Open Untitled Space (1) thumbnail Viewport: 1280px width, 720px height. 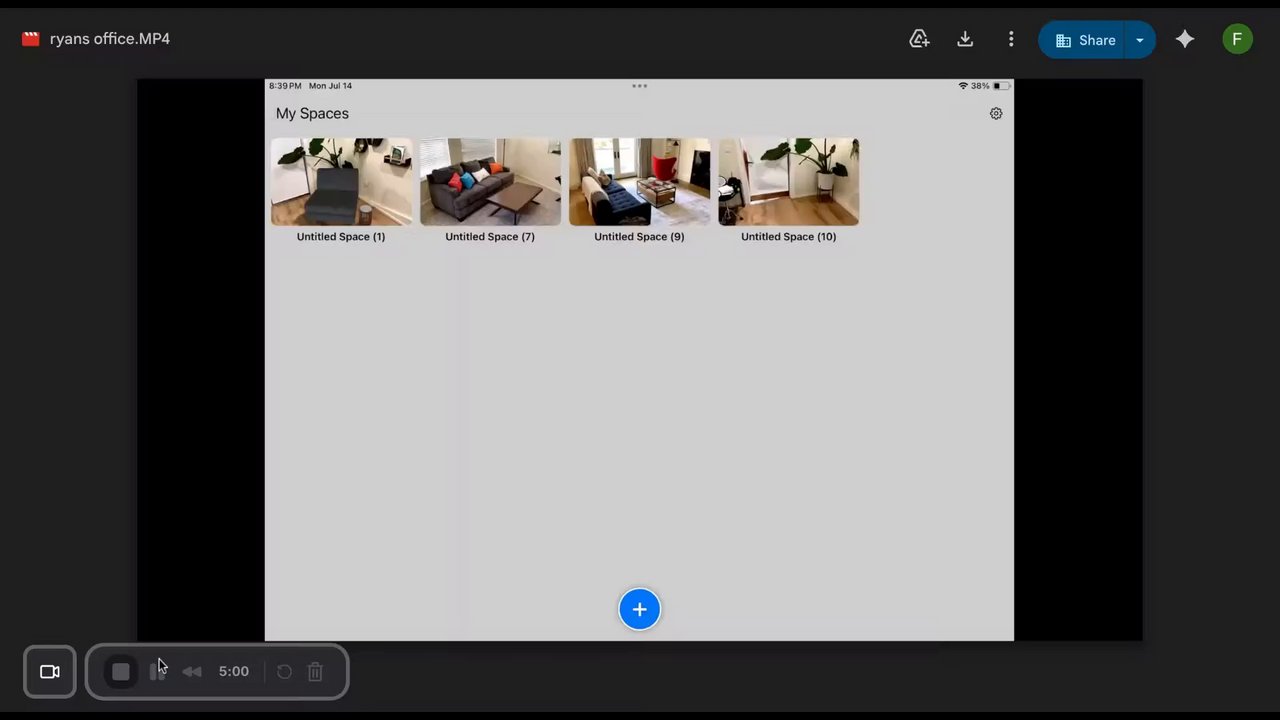click(x=341, y=182)
